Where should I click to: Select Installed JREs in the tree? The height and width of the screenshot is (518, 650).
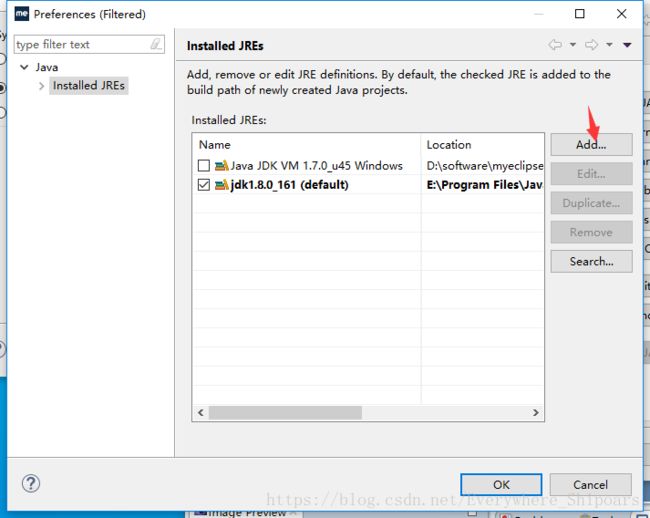(89, 85)
